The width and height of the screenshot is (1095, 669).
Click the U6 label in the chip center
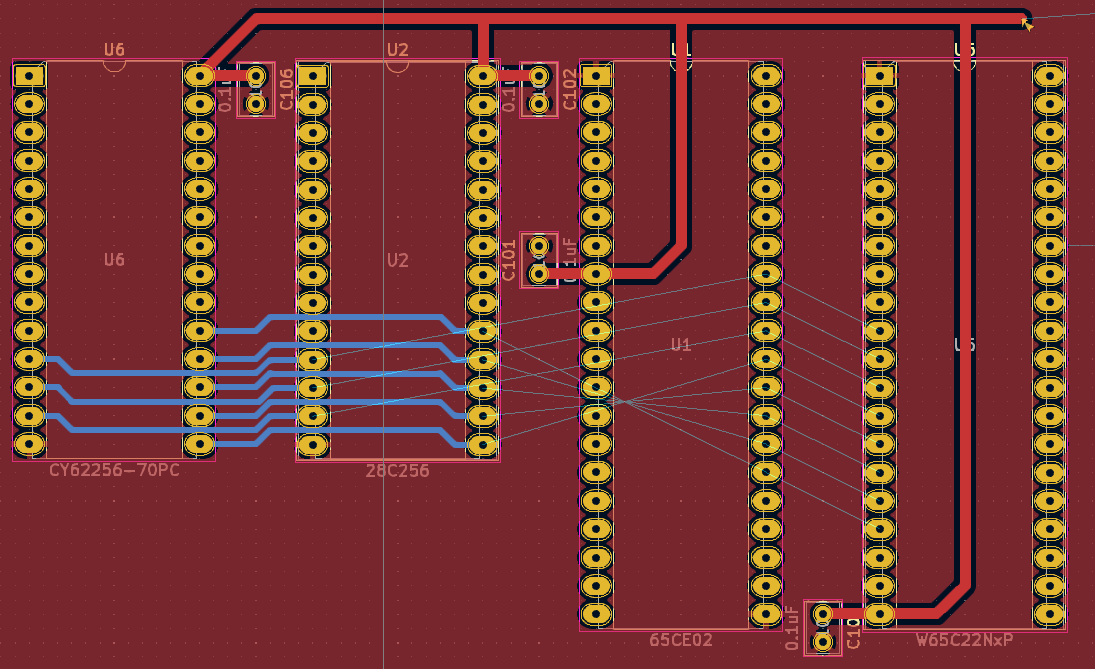tap(115, 260)
